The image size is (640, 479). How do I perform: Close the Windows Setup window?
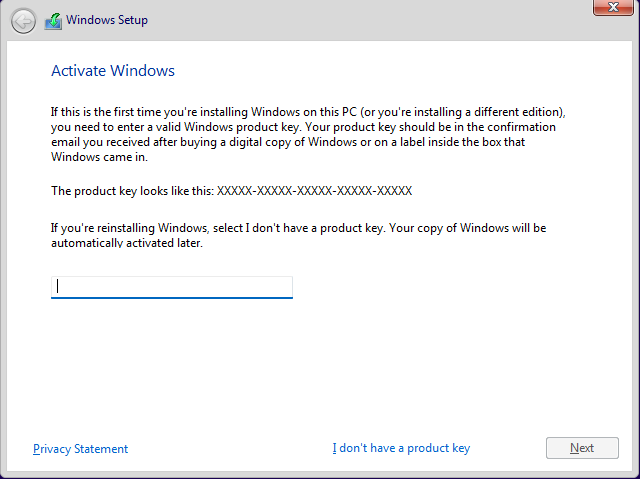tap(611, 9)
